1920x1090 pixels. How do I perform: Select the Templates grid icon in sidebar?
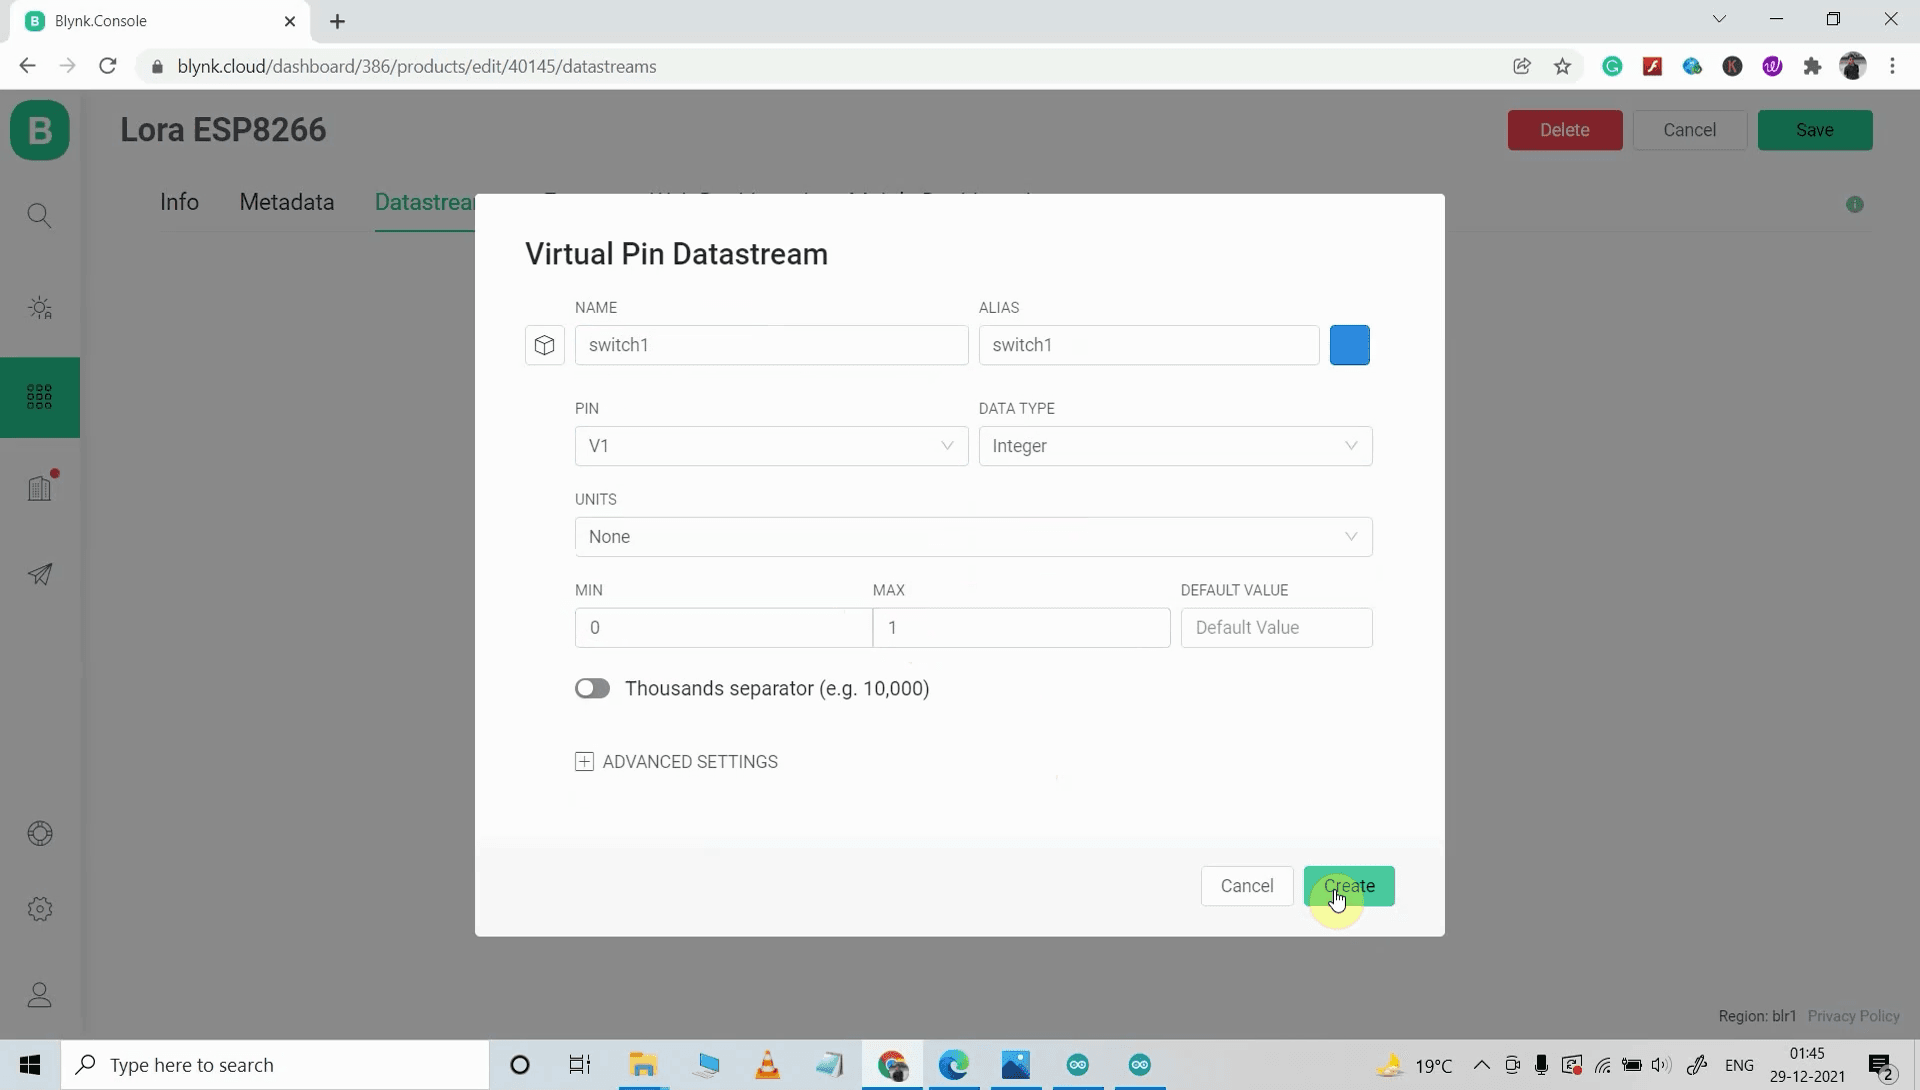pyautogui.click(x=40, y=397)
